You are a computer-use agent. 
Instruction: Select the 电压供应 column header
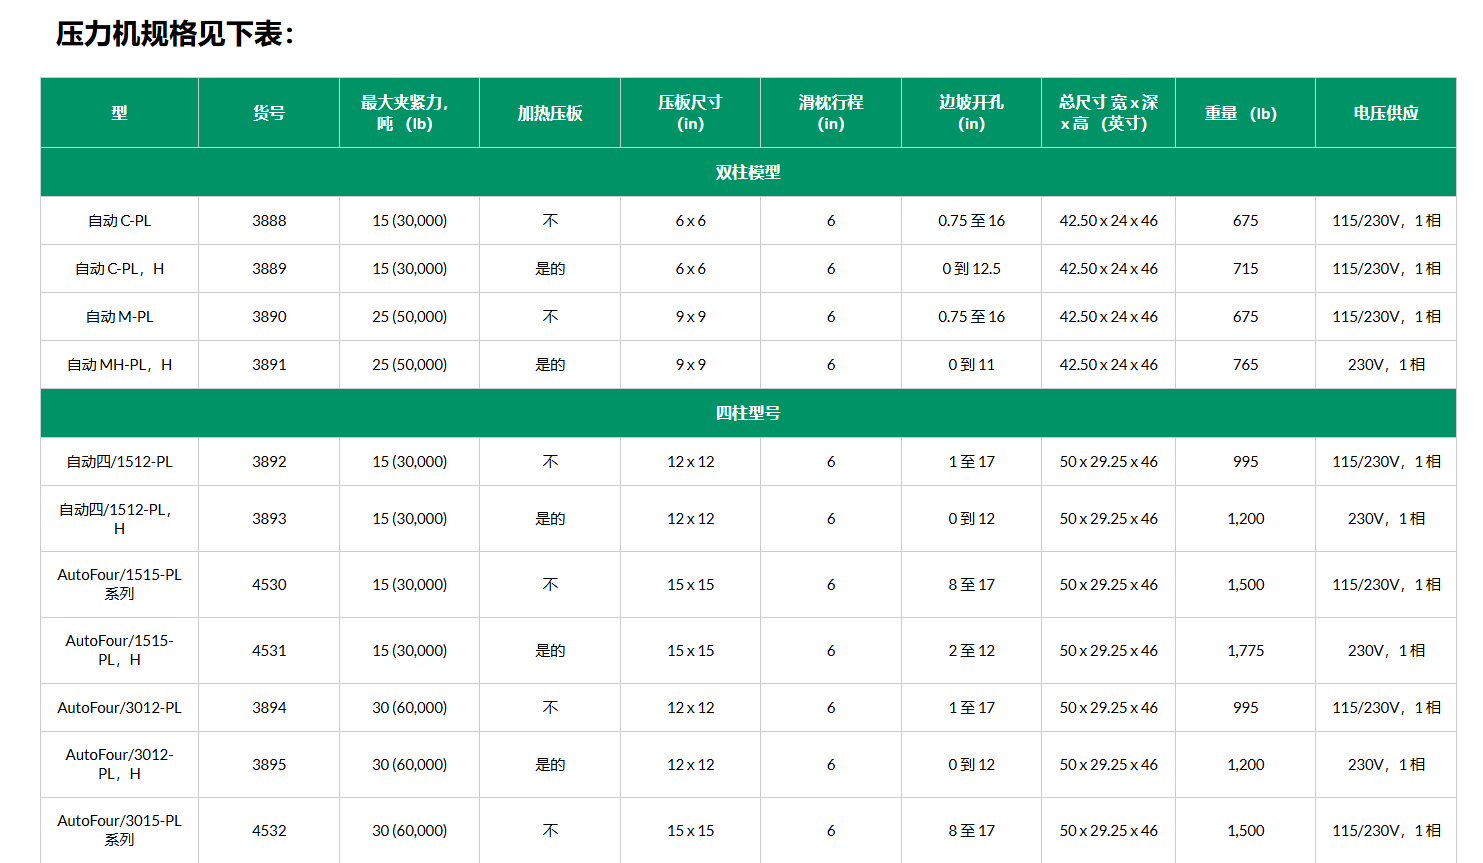tap(1386, 113)
